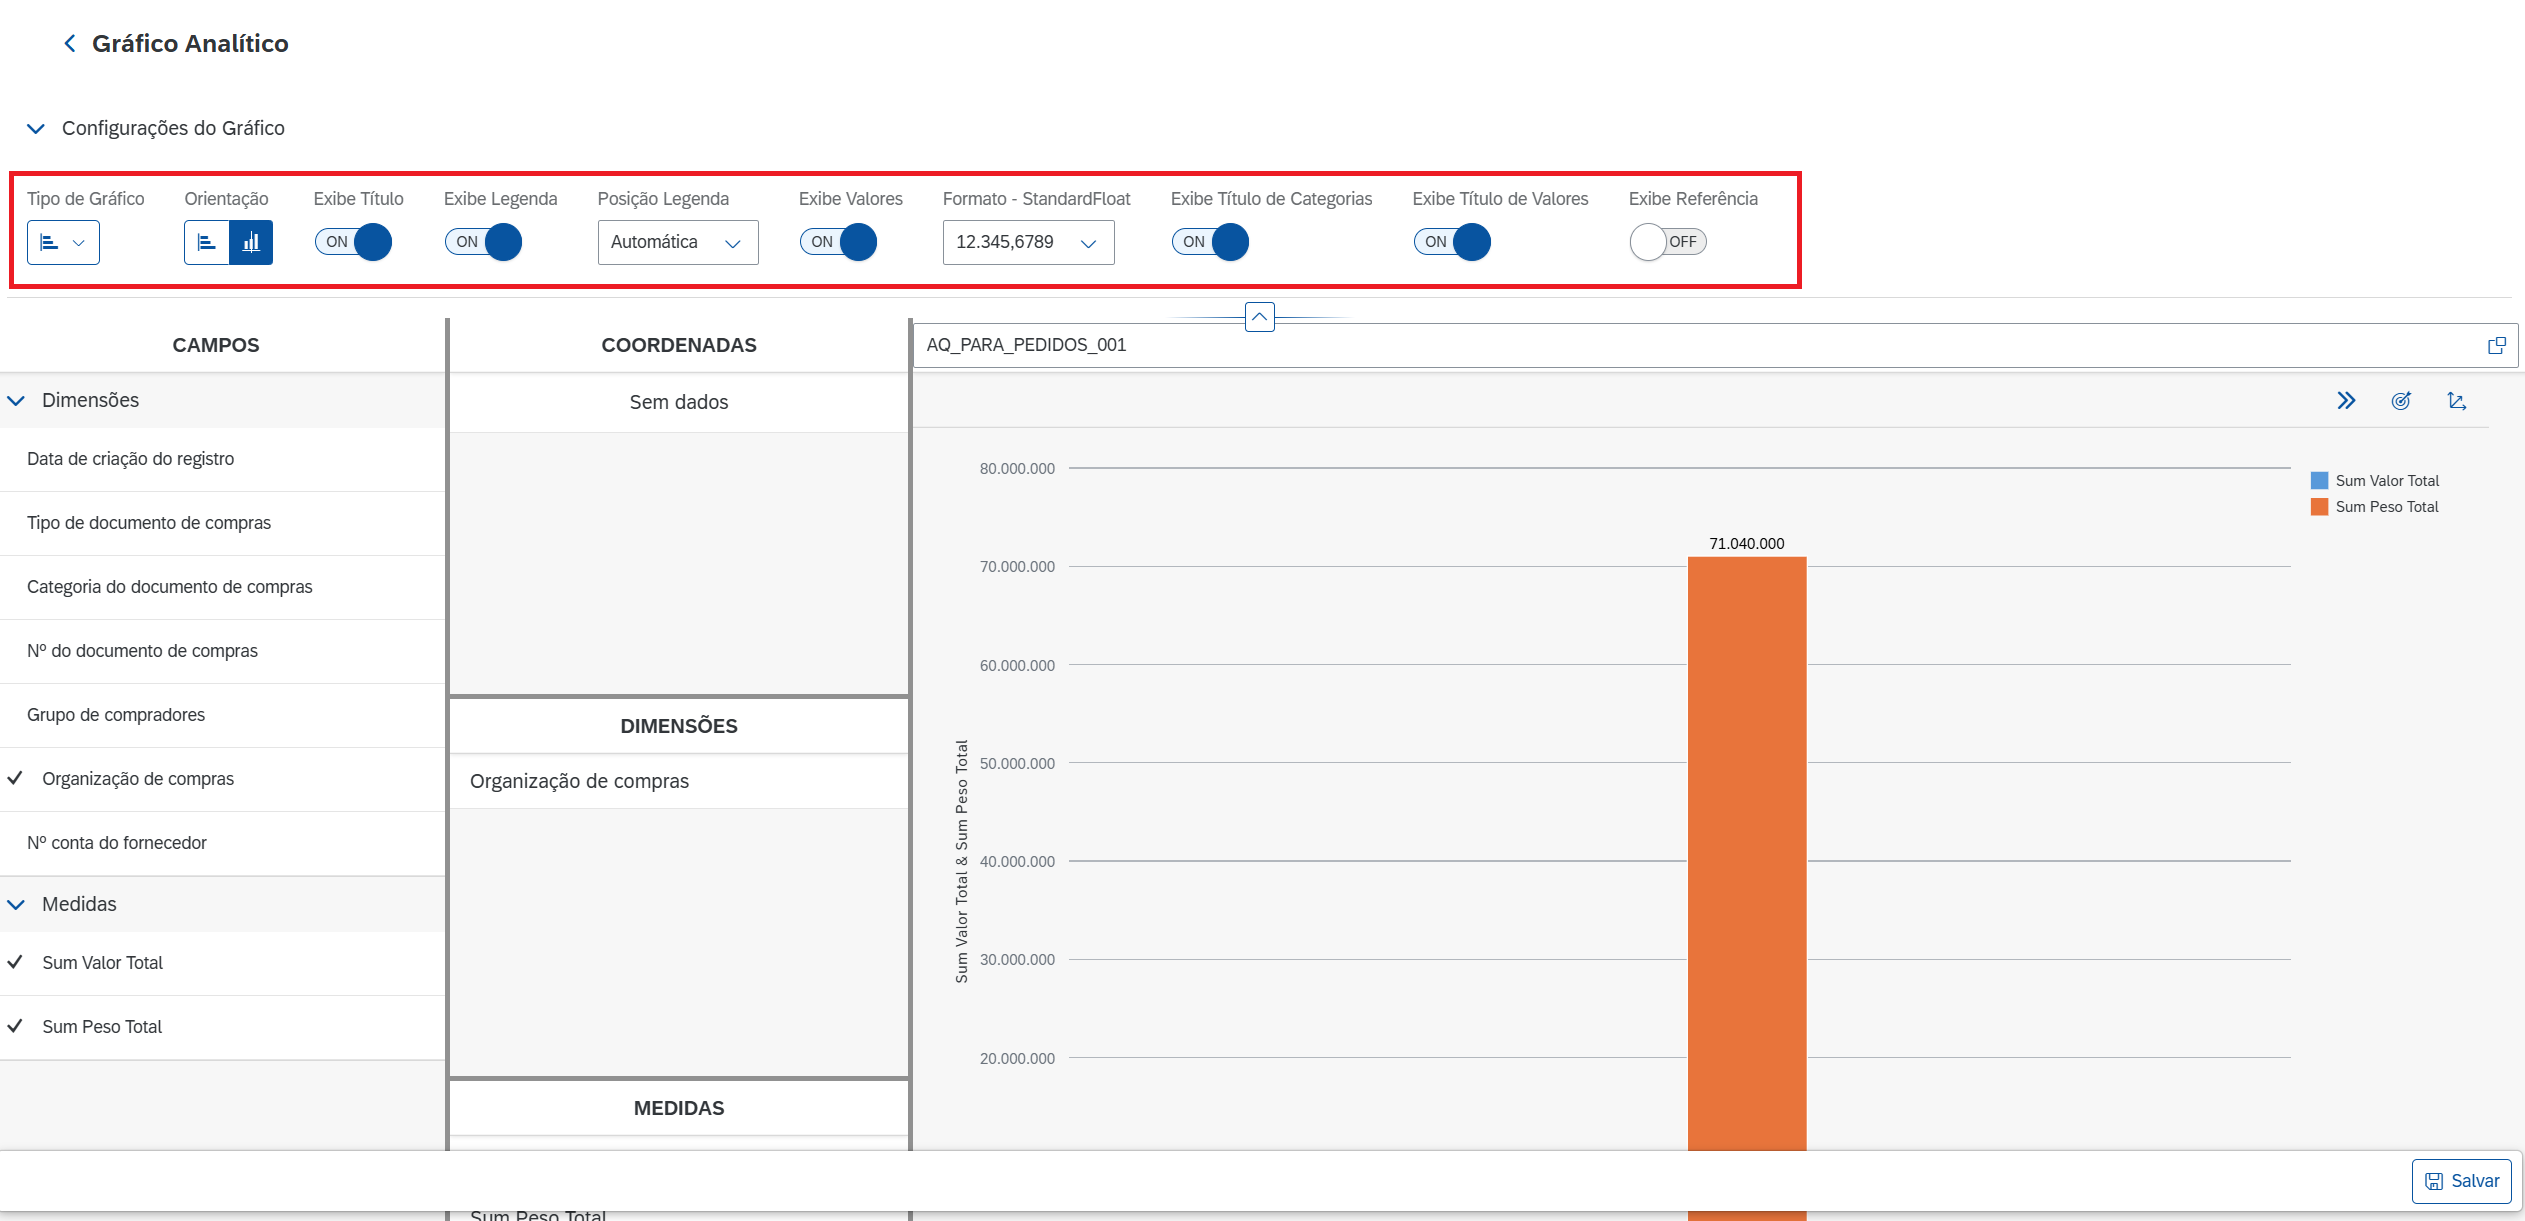2525x1221 pixels.
Task: Click the target drill-down chart icon
Action: pyautogui.click(x=2401, y=401)
